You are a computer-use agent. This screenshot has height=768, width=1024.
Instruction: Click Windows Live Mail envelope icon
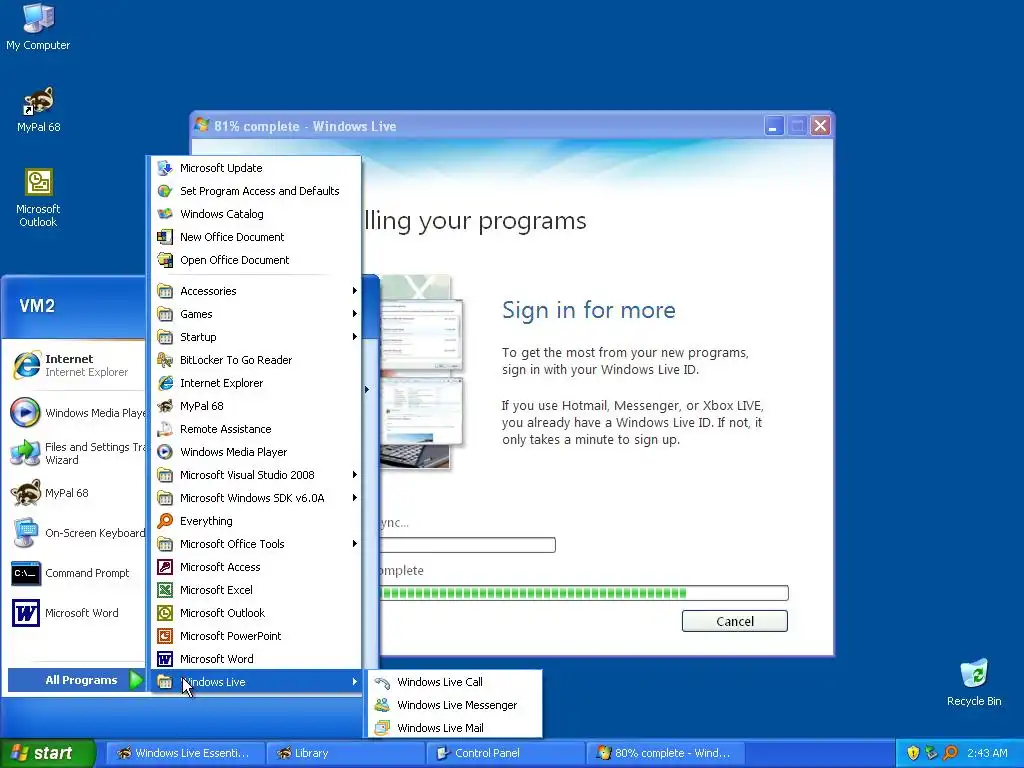(382, 728)
